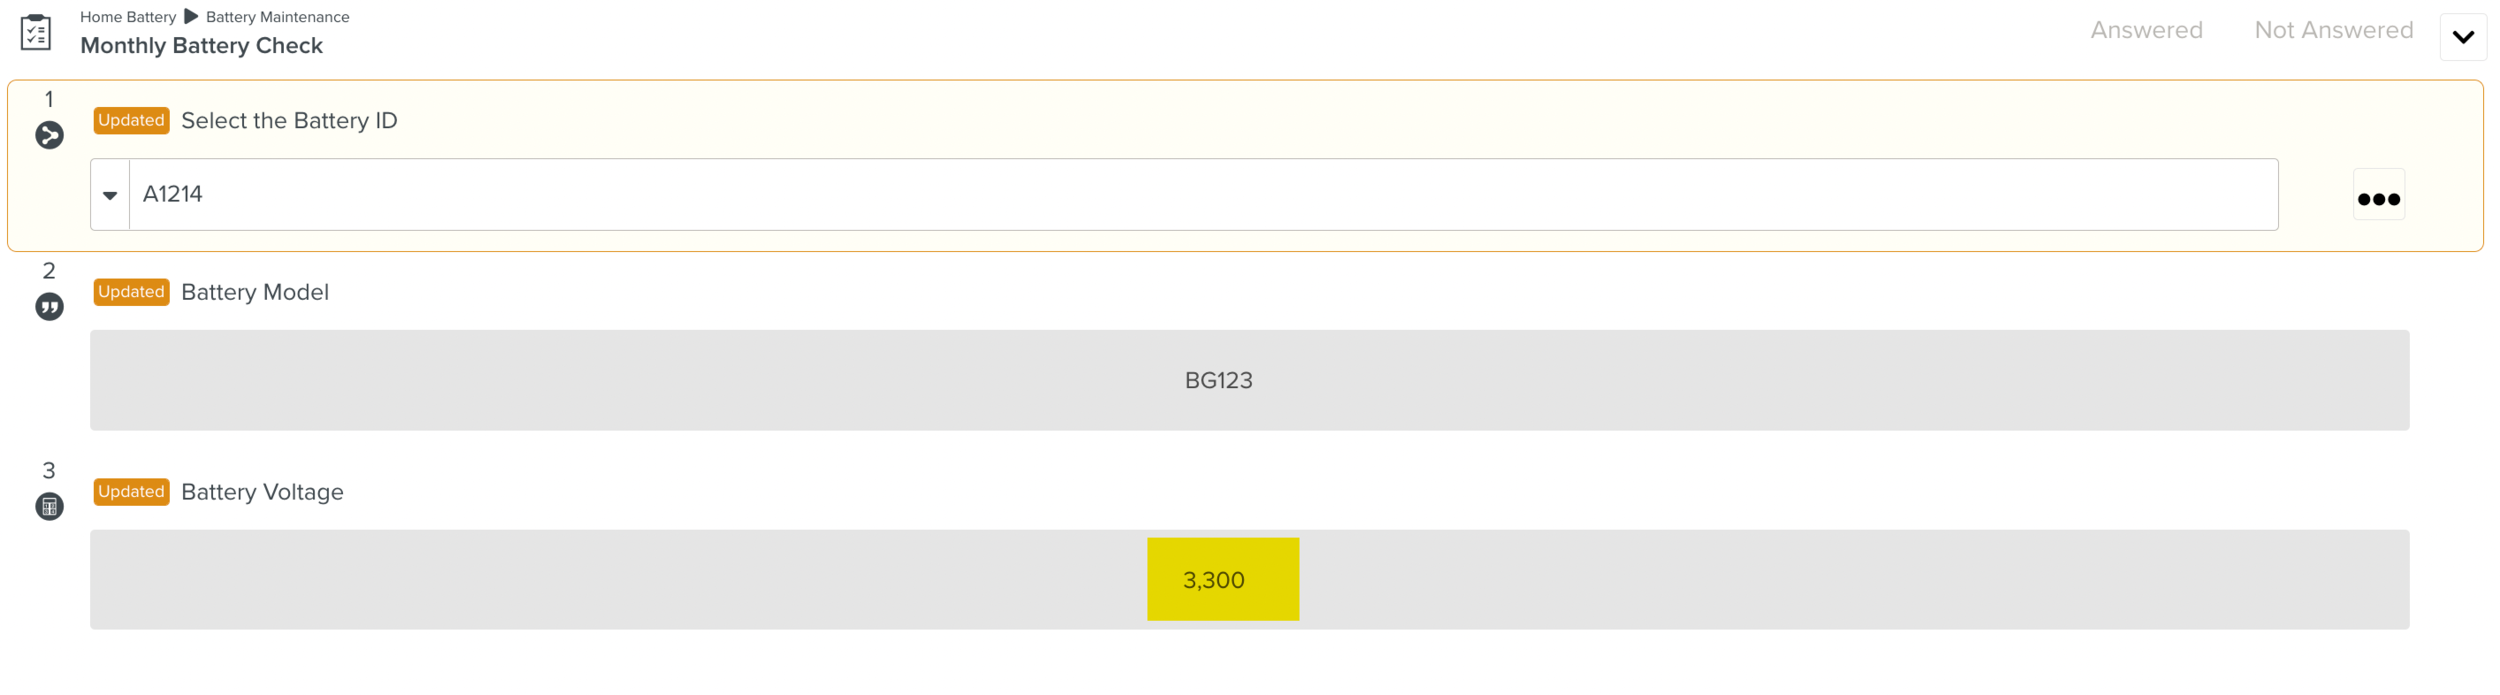This screenshot has height=695, width=2500.
Task: Click the quote icon under question 2
Action: click(x=49, y=307)
